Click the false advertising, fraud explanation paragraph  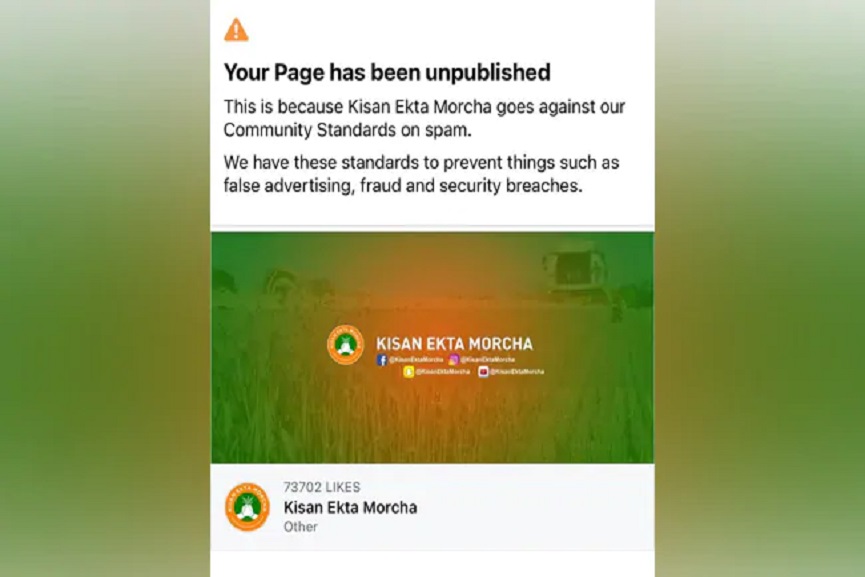(x=421, y=174)
